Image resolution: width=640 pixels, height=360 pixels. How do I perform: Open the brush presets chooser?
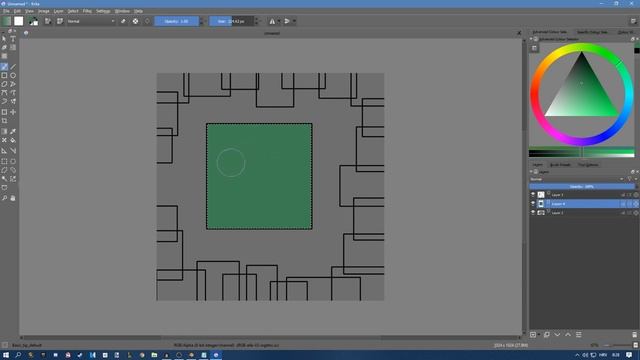point(60,21)
